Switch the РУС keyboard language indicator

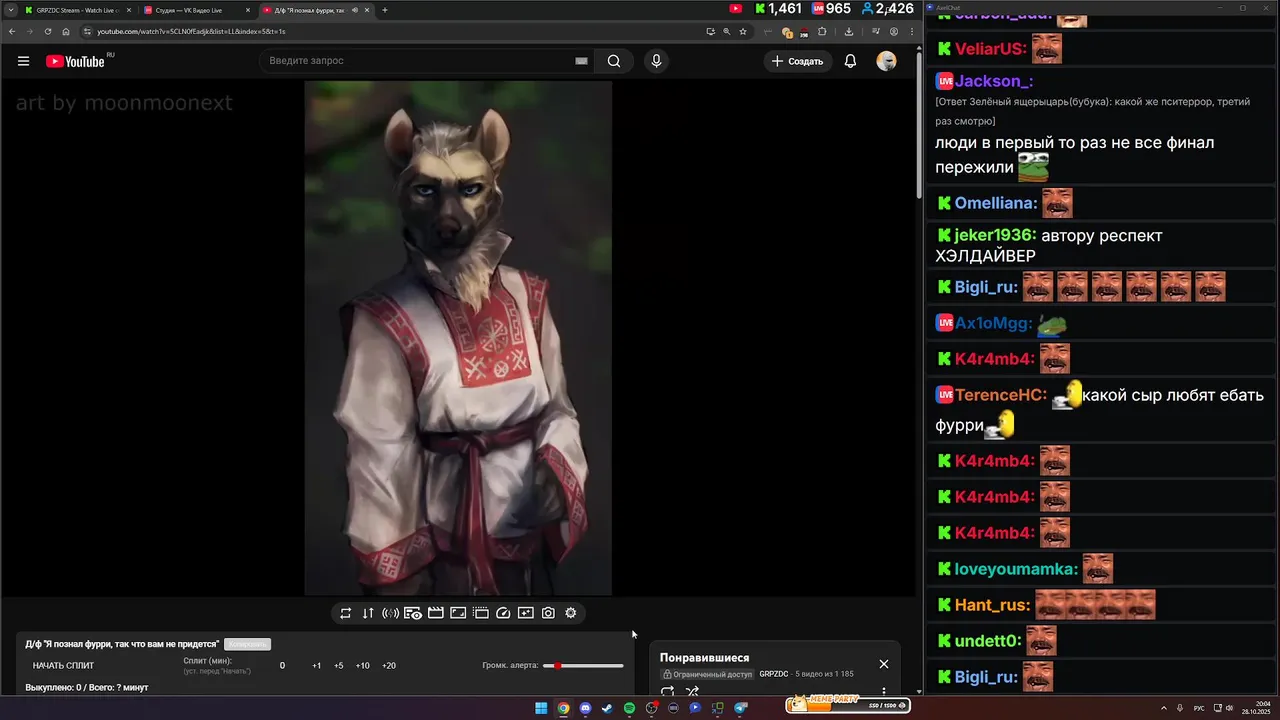(1199, 708)
